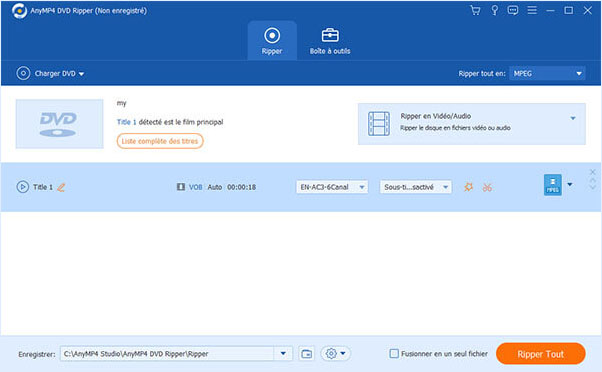Open the hamburger menu icon
This screenshot has width=602, height=372.
pyautogui.click(x=532, y=10)
